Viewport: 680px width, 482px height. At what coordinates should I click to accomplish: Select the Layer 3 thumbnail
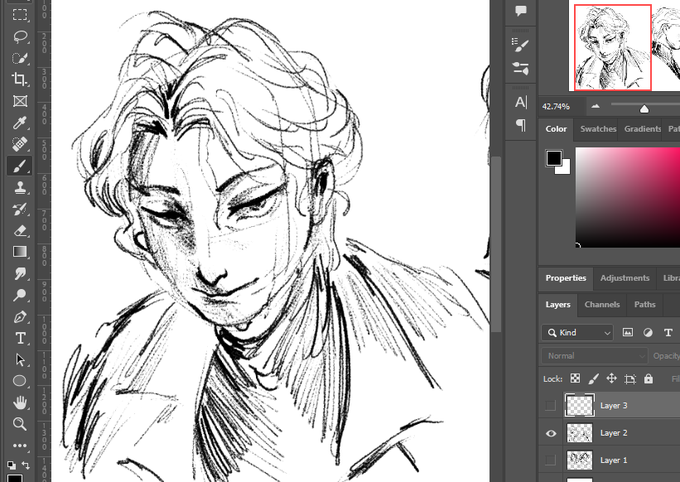579,405
